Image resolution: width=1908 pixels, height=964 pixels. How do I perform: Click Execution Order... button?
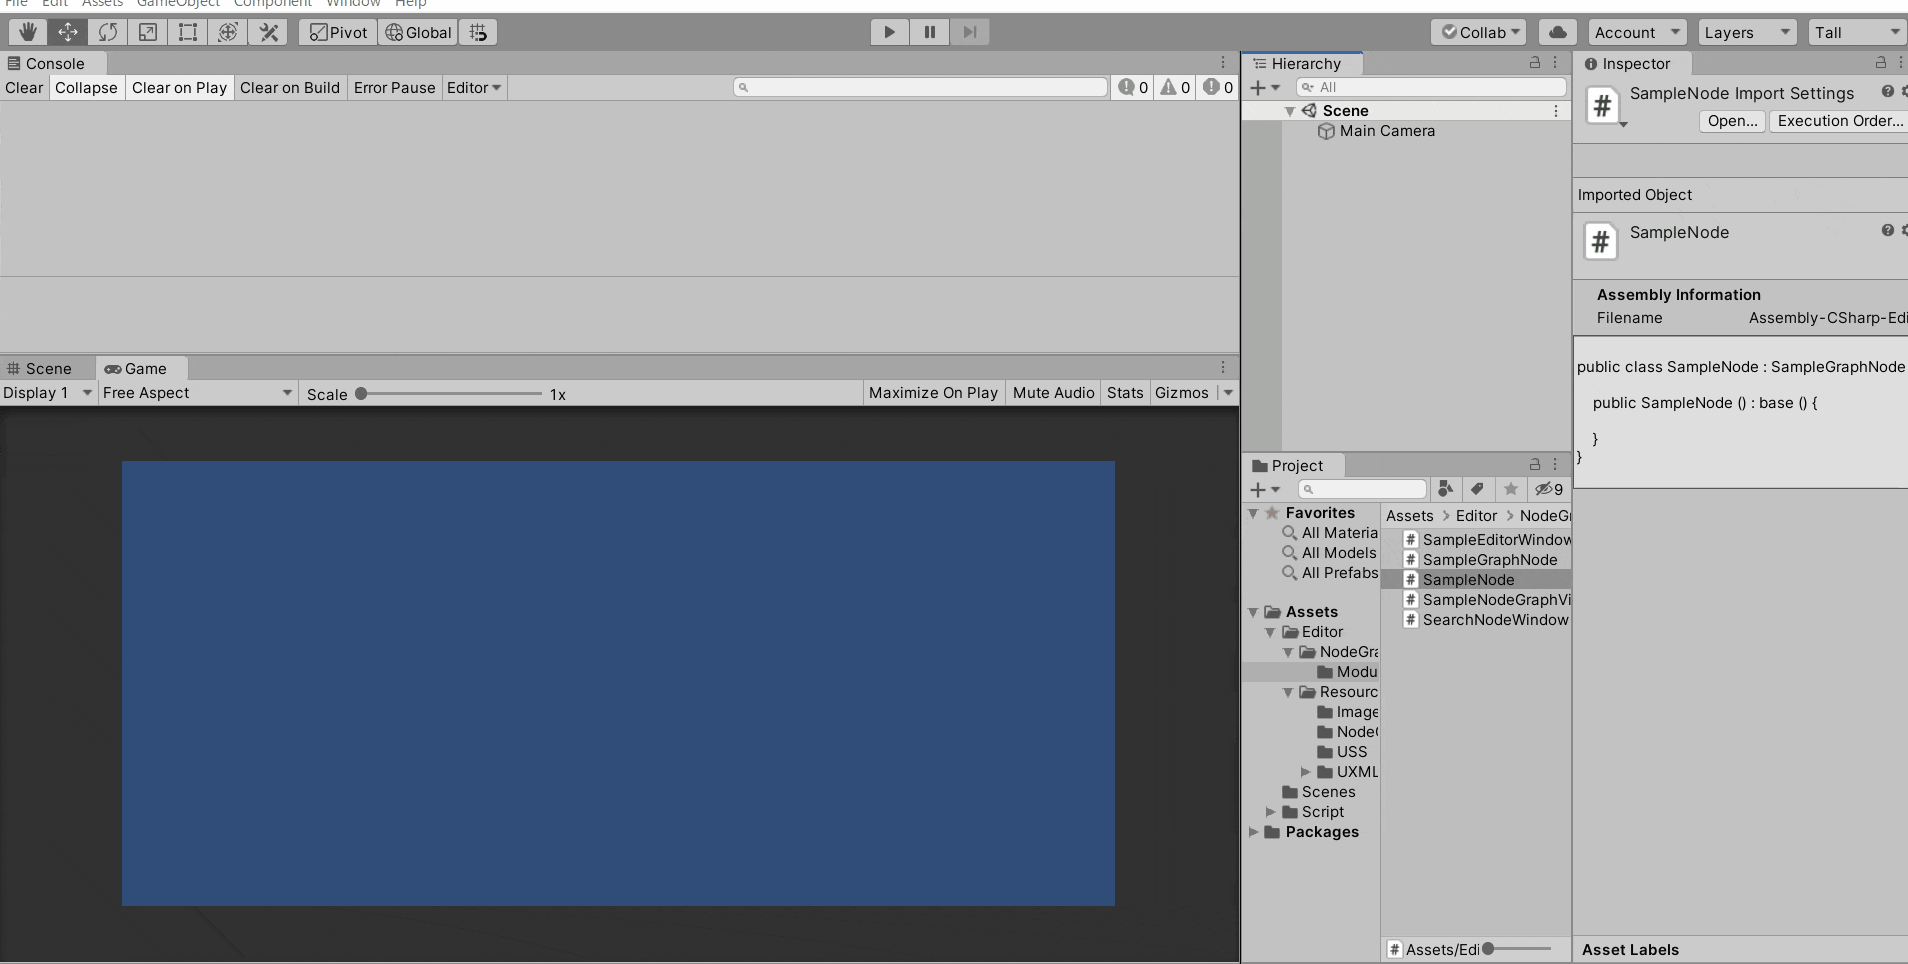pos(1839,120)
